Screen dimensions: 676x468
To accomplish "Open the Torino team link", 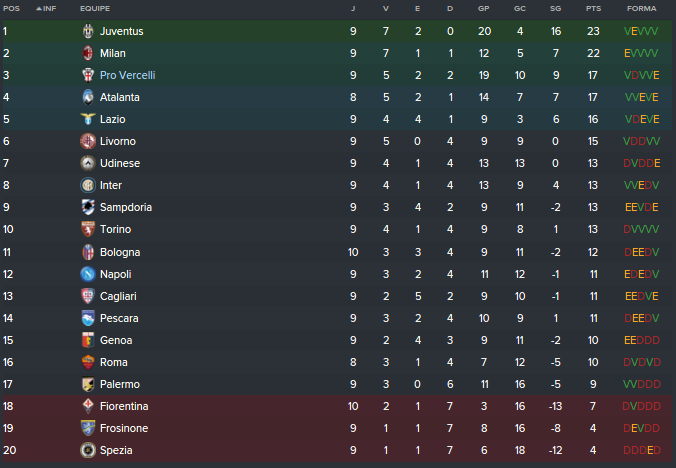I will click(116, 229).
